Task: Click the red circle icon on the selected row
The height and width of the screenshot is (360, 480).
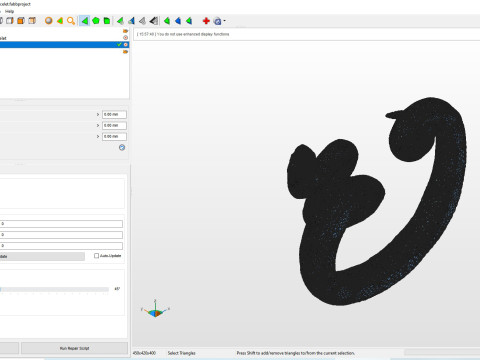Action: [x=126, y=44]
